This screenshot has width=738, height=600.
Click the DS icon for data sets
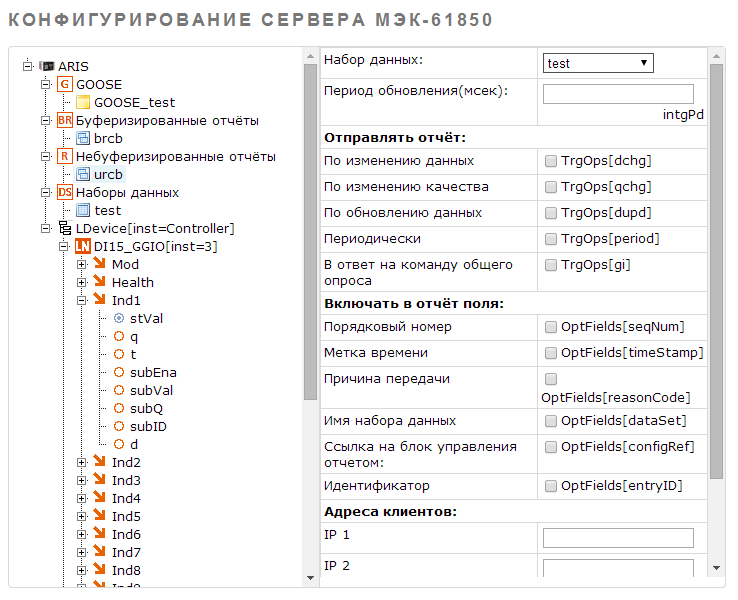[64, 192]
